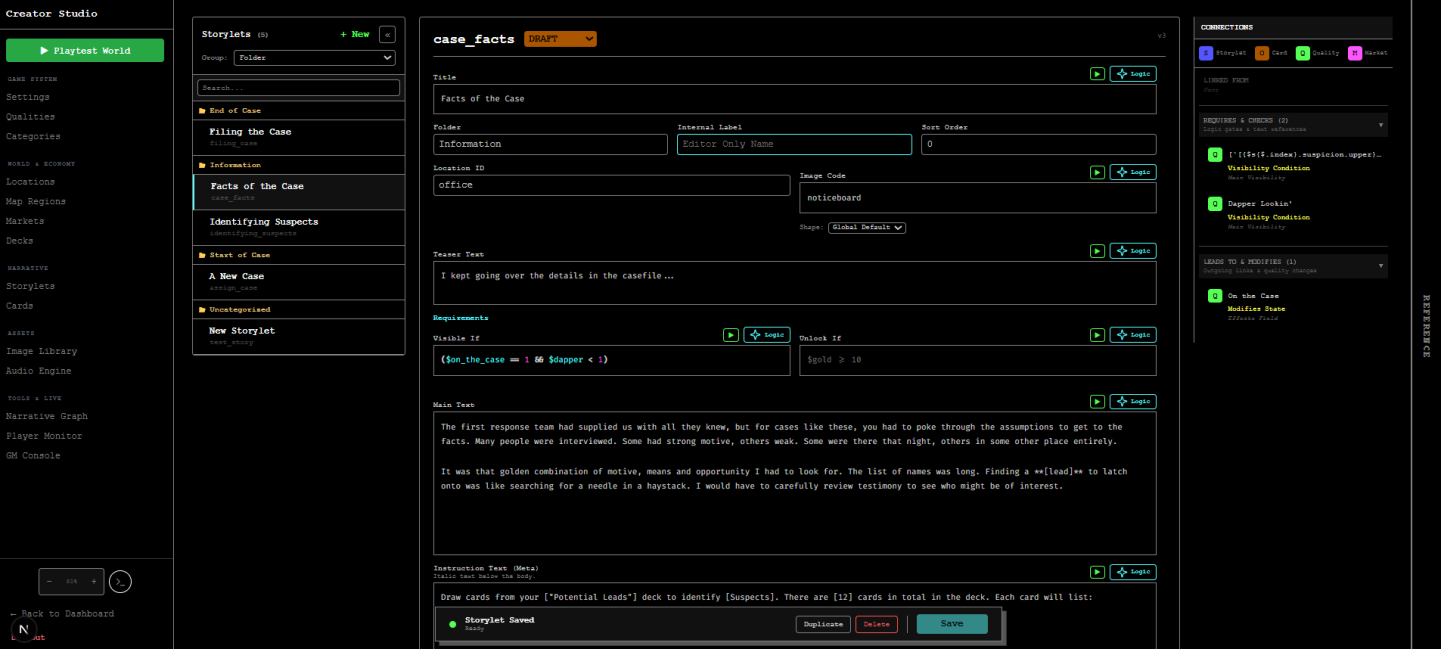This screenshot has height=649, width=1441.
Task: Collapse the Storylets panel with double-chevron icon
Action: point(387,34)
